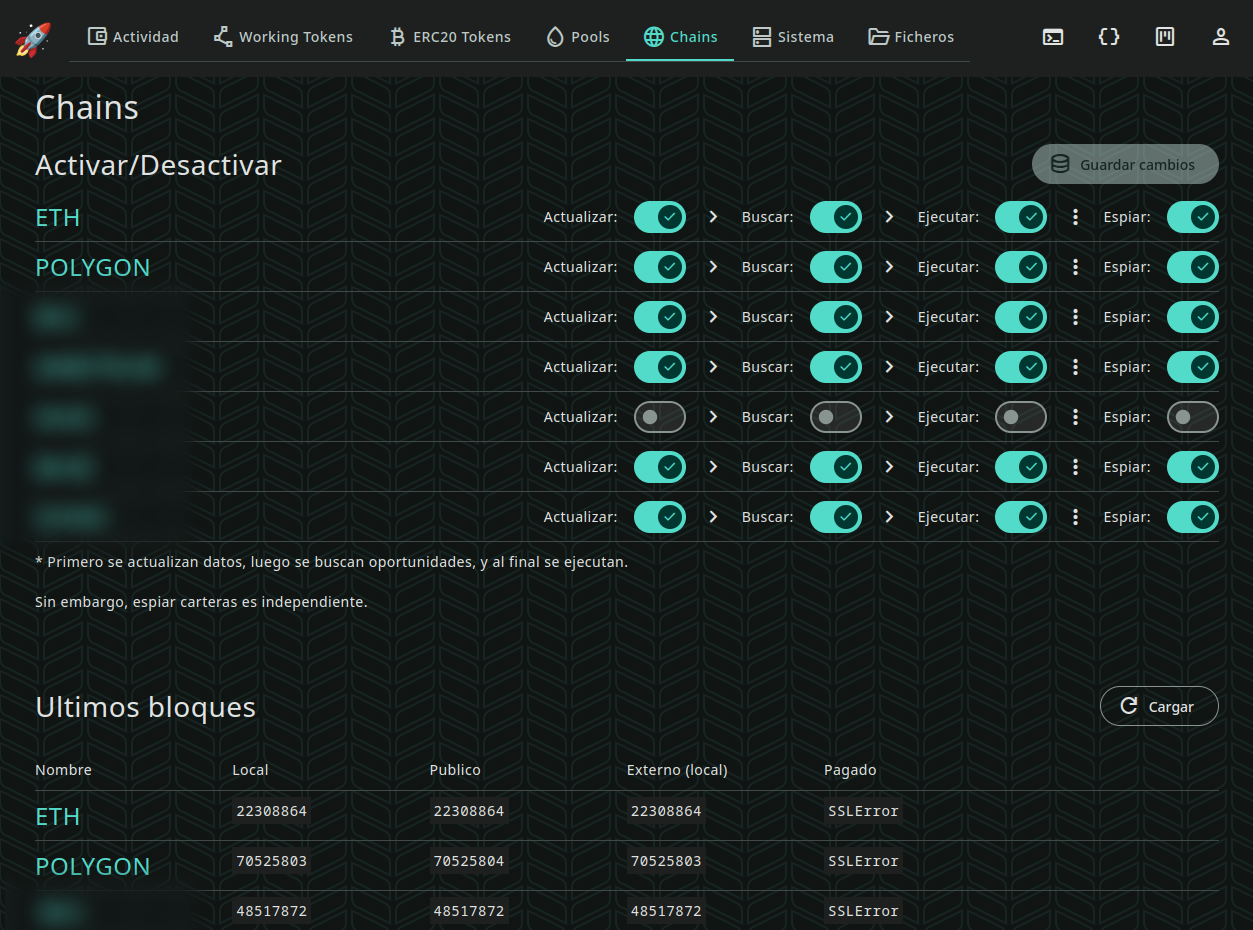Viewport: 1253px width, 930px height.
Task: Click the Nombre column header
Action: click(x=63, y=770)
